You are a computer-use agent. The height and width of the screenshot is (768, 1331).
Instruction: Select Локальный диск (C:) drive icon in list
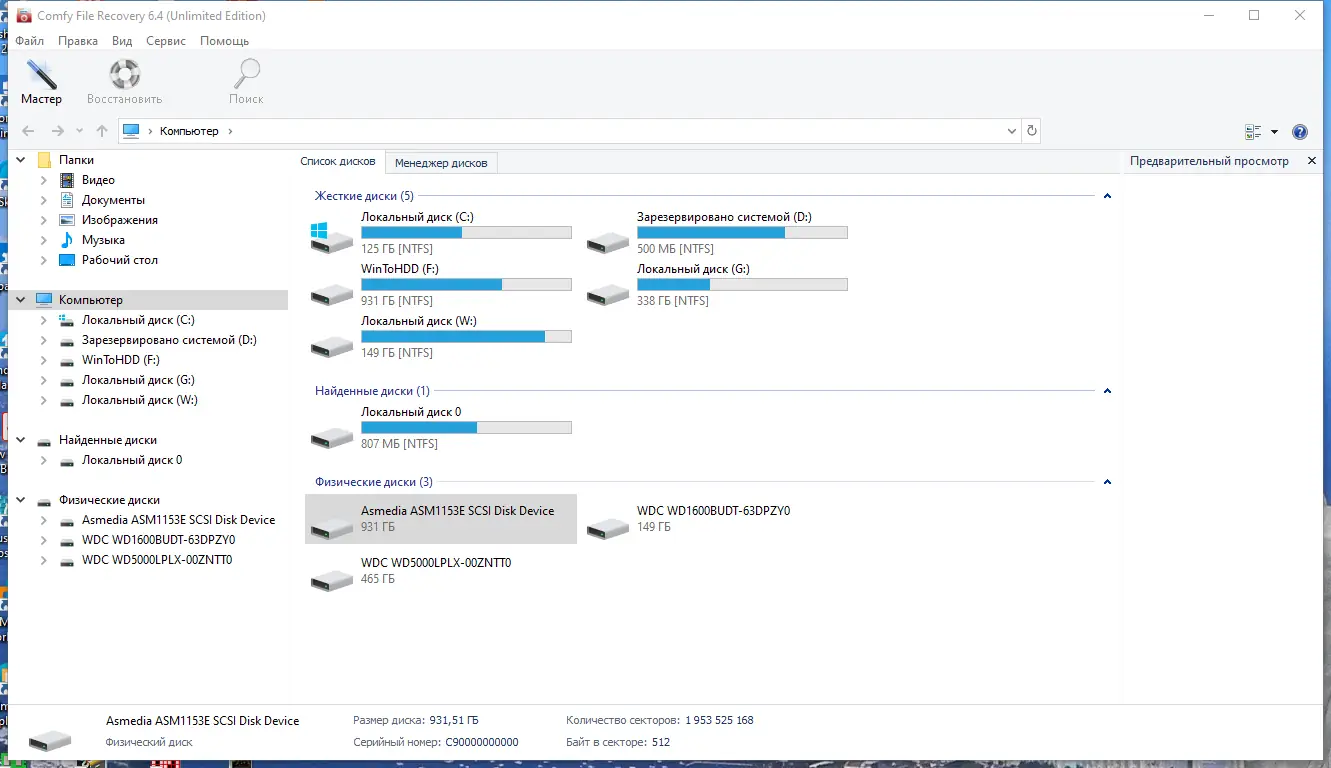point(332,238)
